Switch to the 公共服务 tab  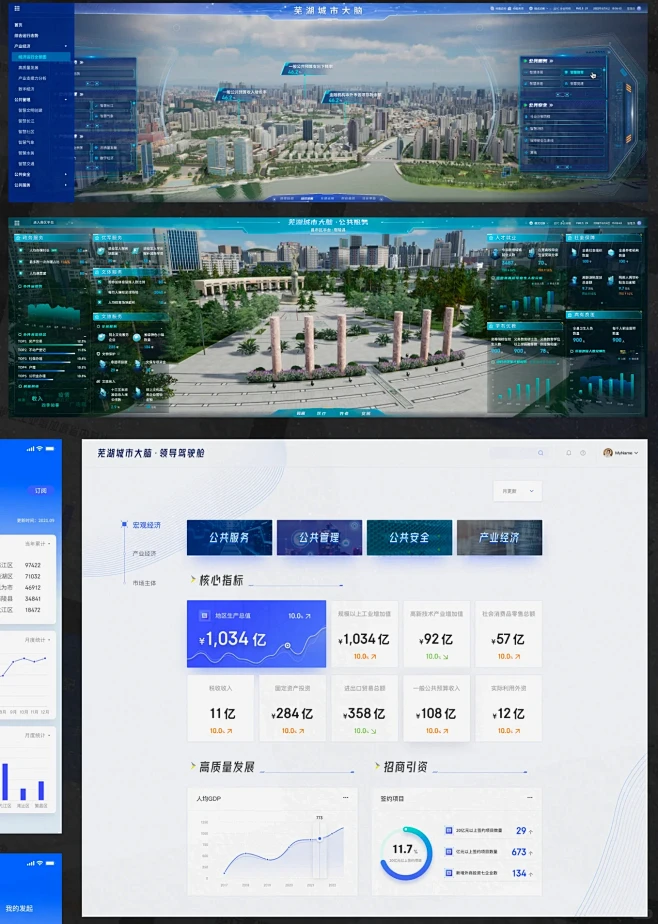(x=229, y=537)
